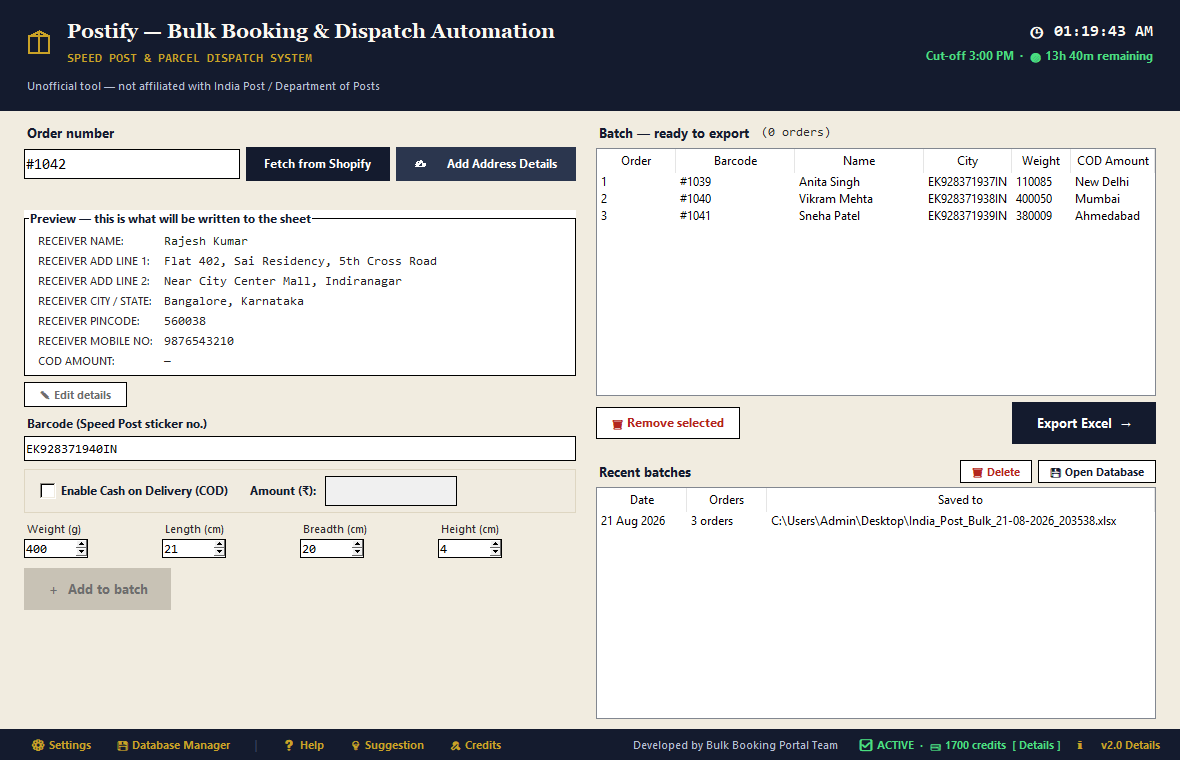Increase Breadth (cm) with up arrow
1180x760 pixels.
tap(357, 545)
